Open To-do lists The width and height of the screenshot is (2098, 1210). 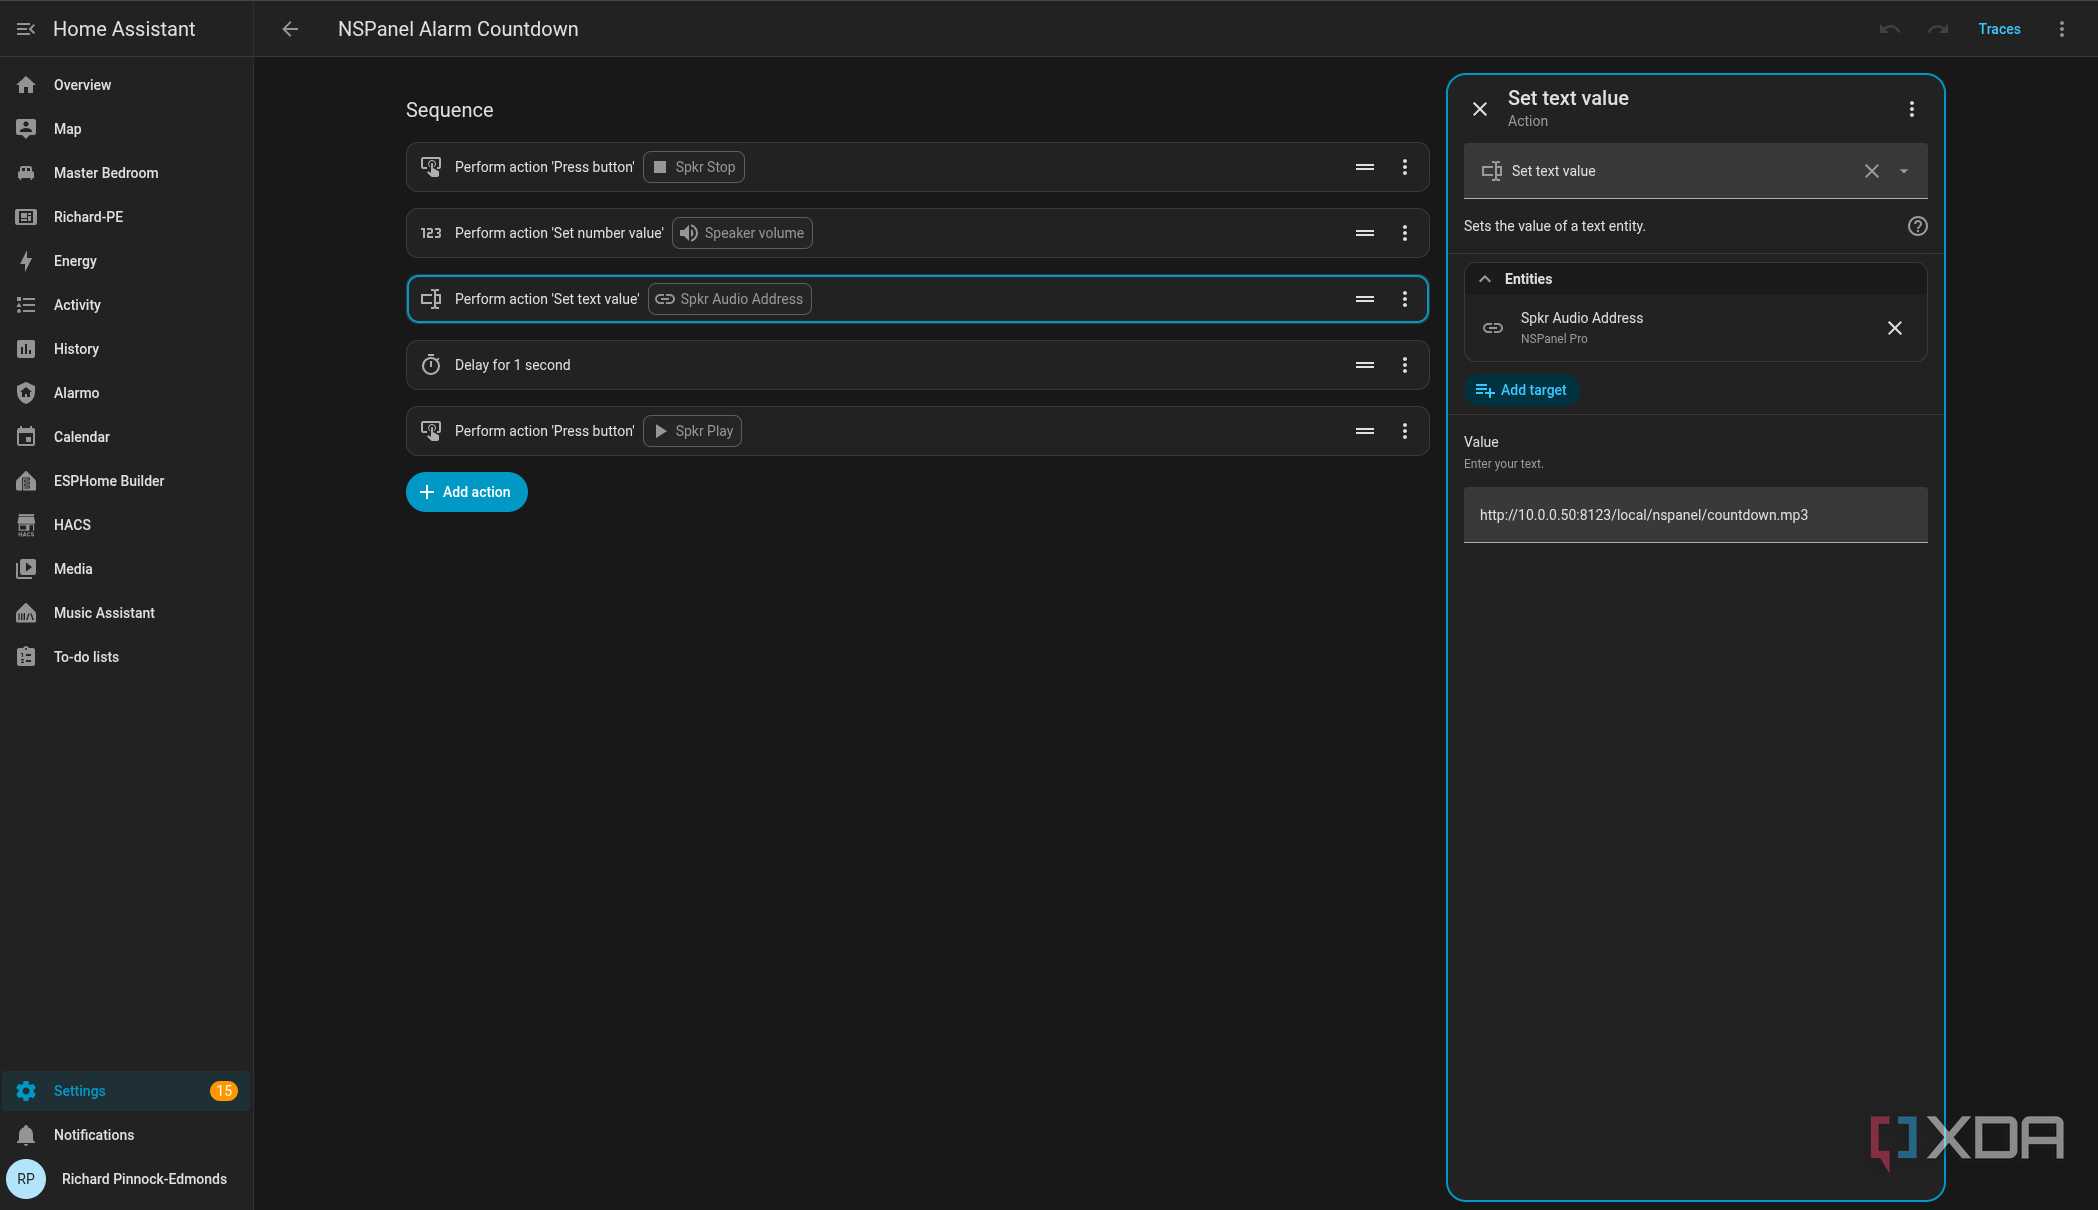pyautogui.click(x=126, y=657)
